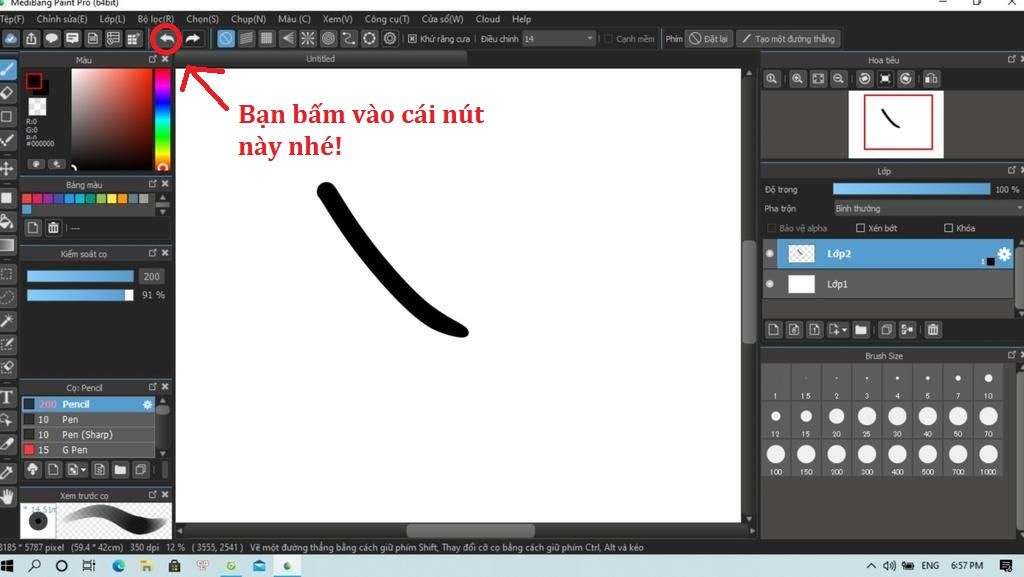Select the Brush tool in the left toolbox
This screenshot has height=577, width=1024.
[7, 69]
